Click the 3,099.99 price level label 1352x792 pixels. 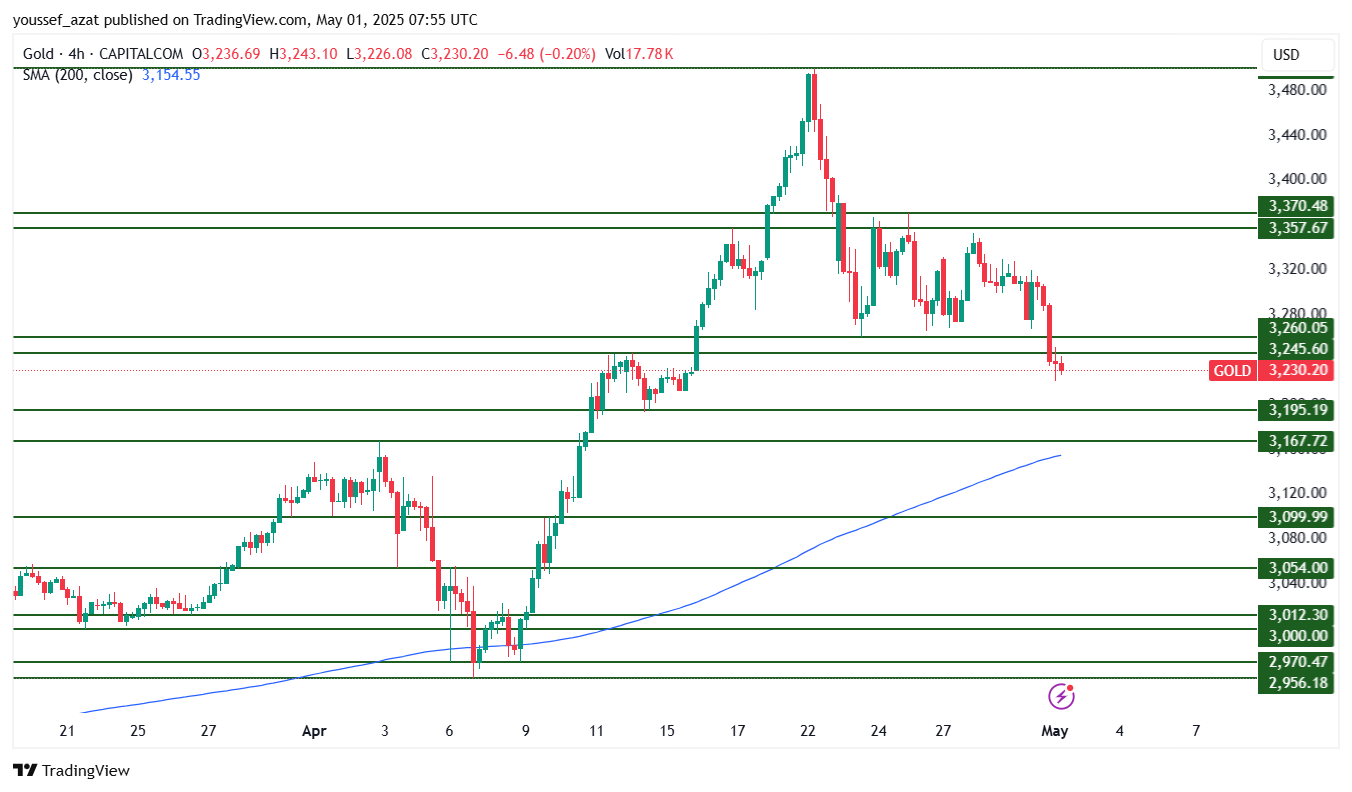[1297, 517]
